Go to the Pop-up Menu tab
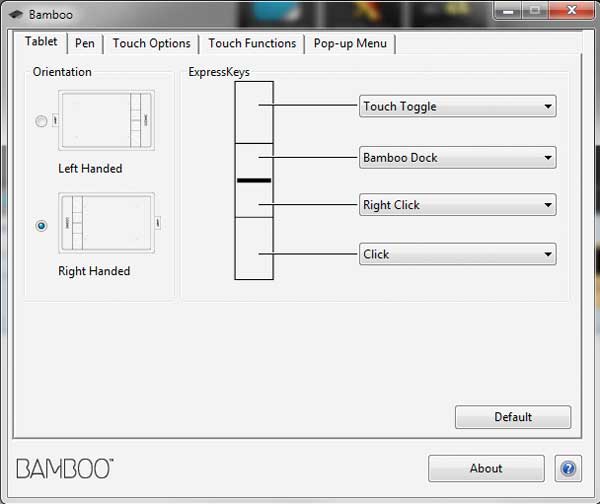The width and height of the screenshot is (600, 504). pos(350,43)
